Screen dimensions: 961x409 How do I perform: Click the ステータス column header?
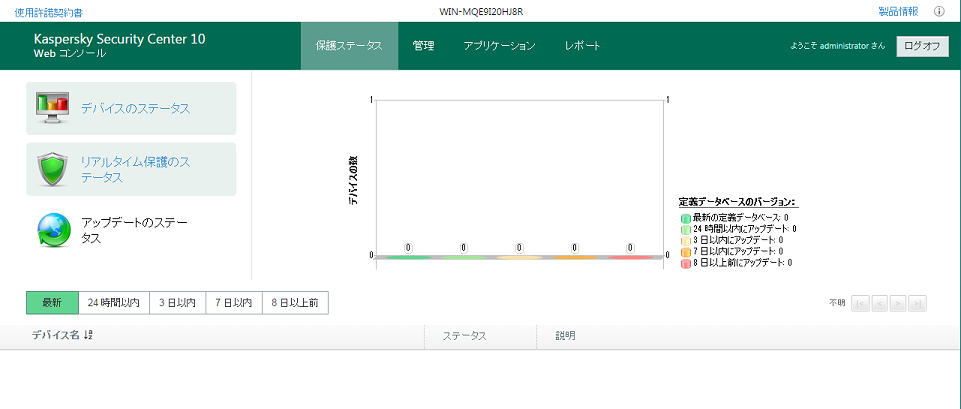465,336
